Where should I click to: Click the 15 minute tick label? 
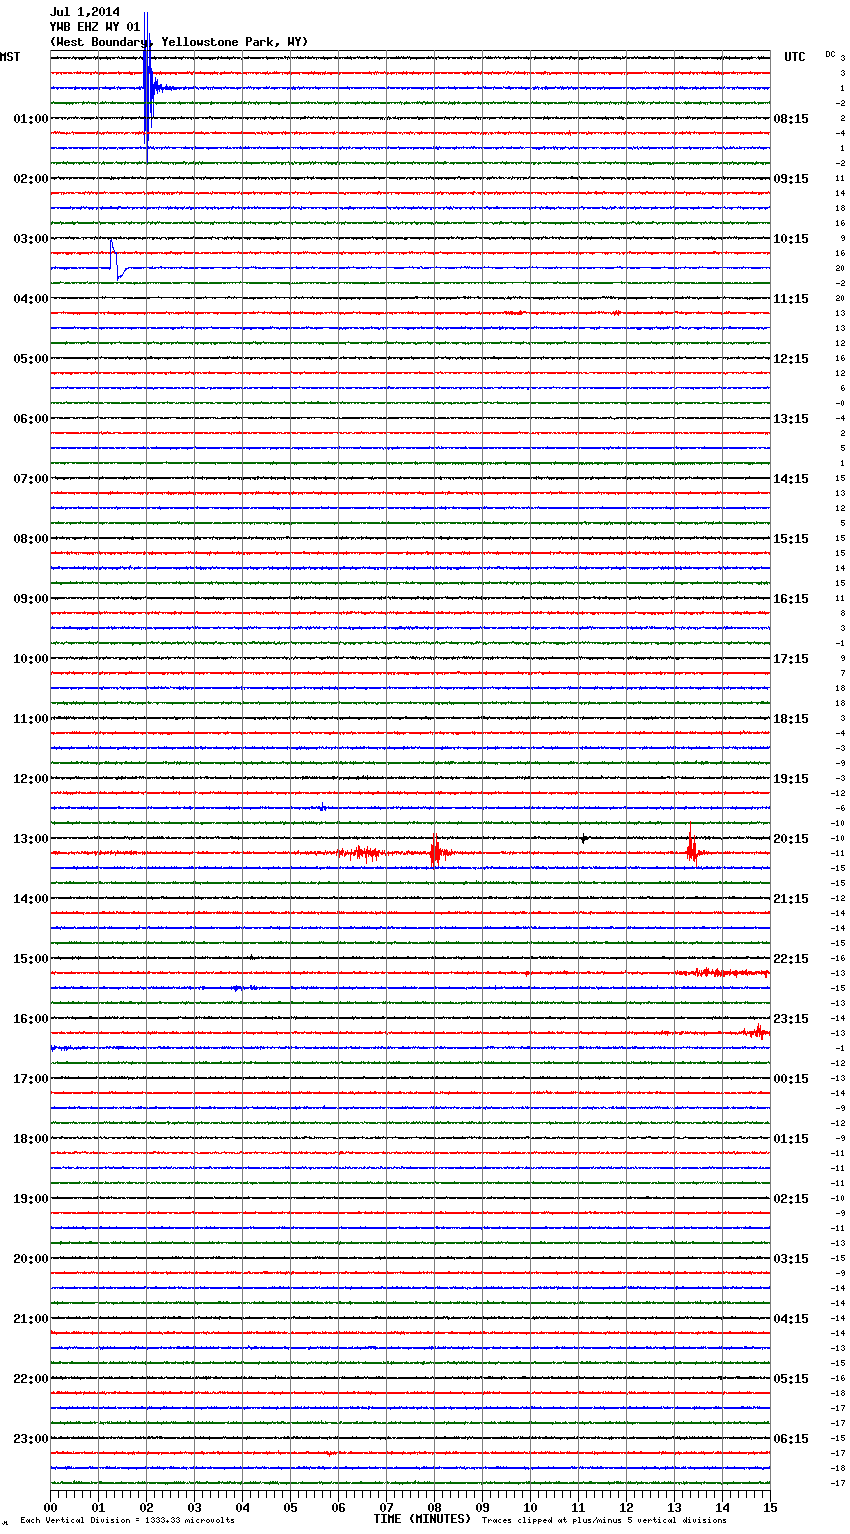770,1507
